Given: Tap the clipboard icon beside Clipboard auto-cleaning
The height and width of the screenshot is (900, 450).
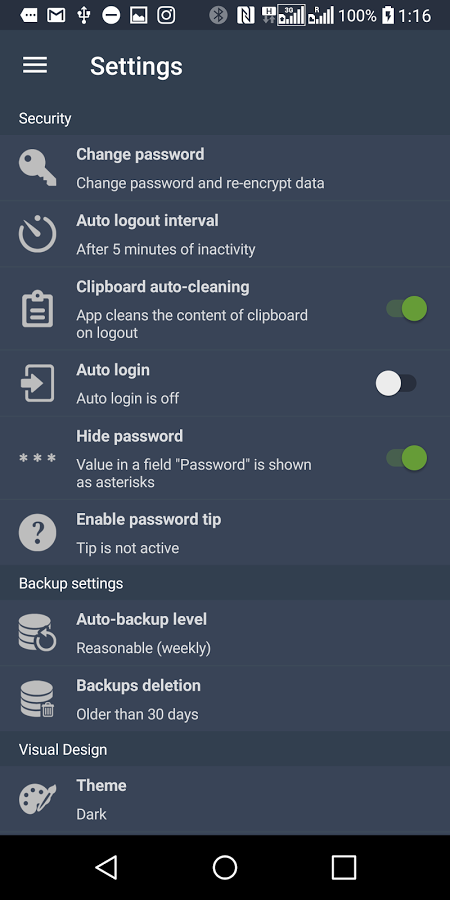Looking at the screenshot, I should [x=37, y=309].
